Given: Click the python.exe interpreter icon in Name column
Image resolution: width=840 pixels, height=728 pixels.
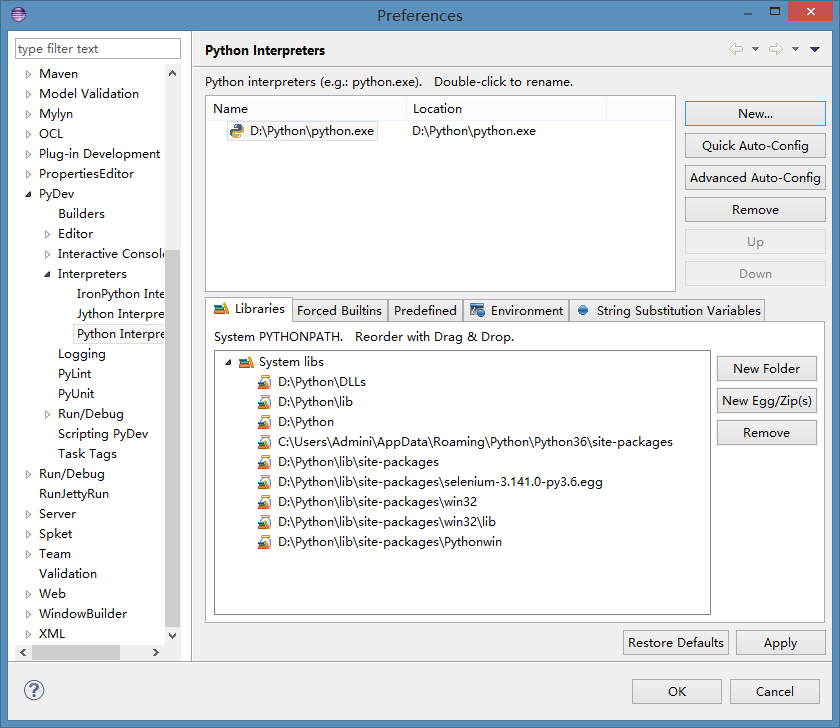Looking at the screenshot, I should (x=238, y=130).
